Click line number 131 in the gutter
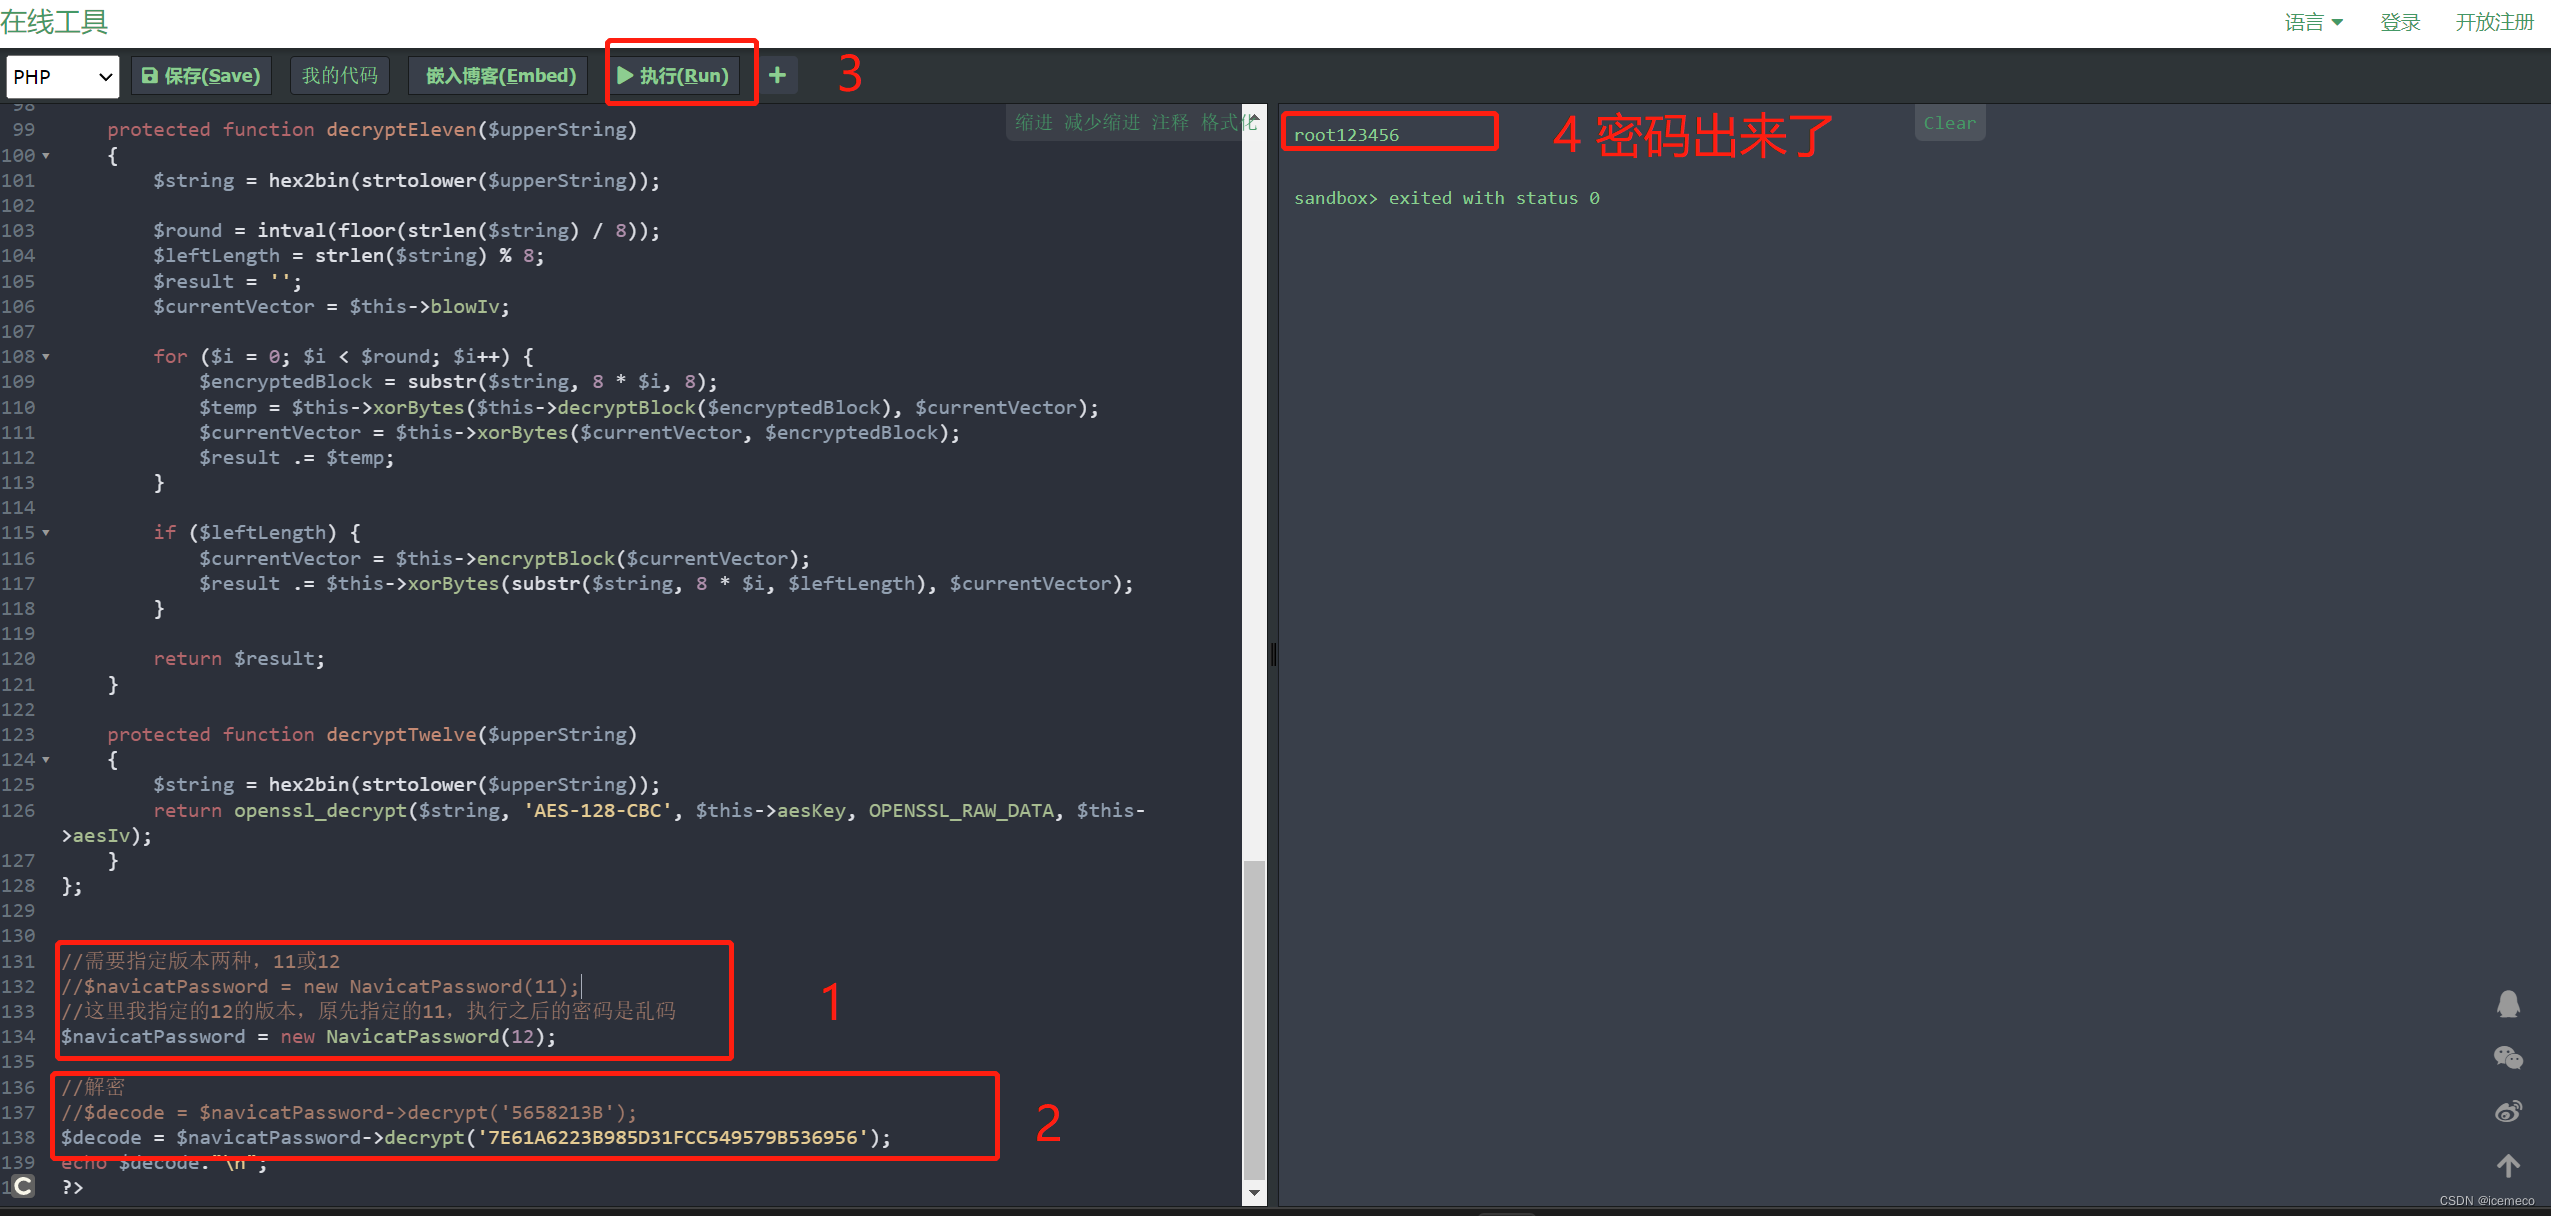Screen dimensions: 2551x1216 18,962
